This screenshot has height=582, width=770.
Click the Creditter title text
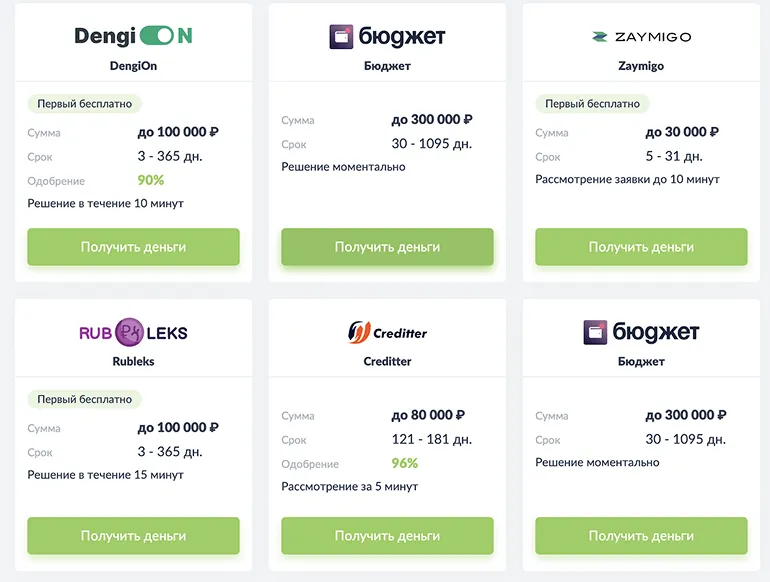[x=387, y=361]
